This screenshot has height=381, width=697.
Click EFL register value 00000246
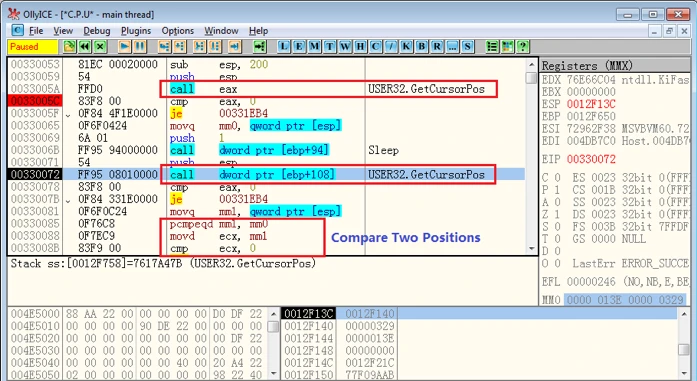click(591, 282)
